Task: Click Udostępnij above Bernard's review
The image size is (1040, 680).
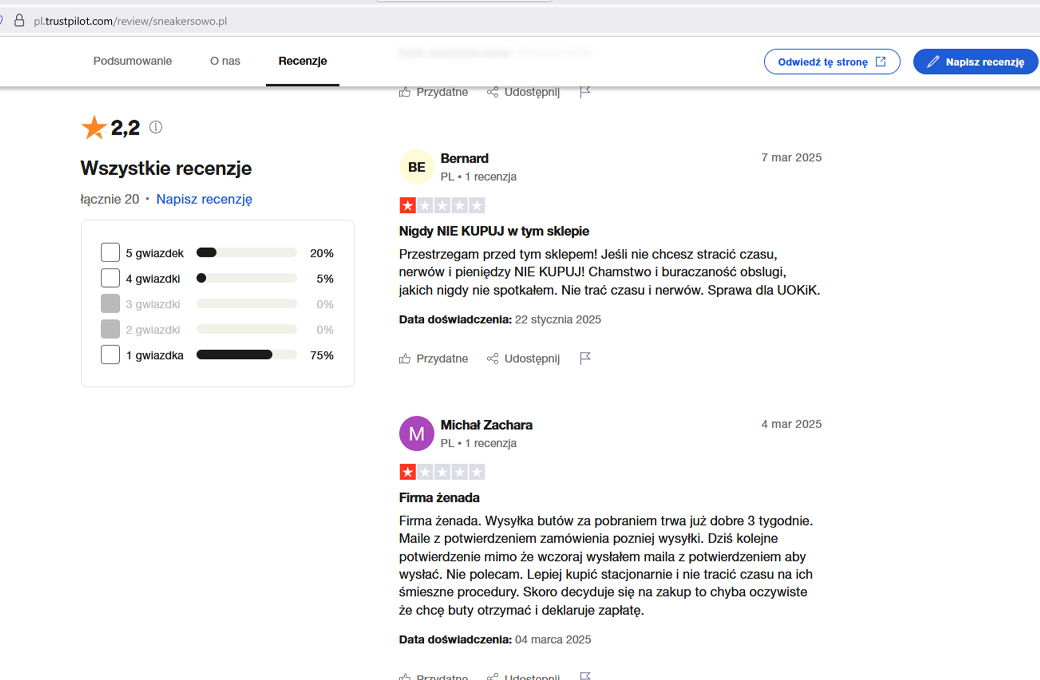Action: click(523, 92)
